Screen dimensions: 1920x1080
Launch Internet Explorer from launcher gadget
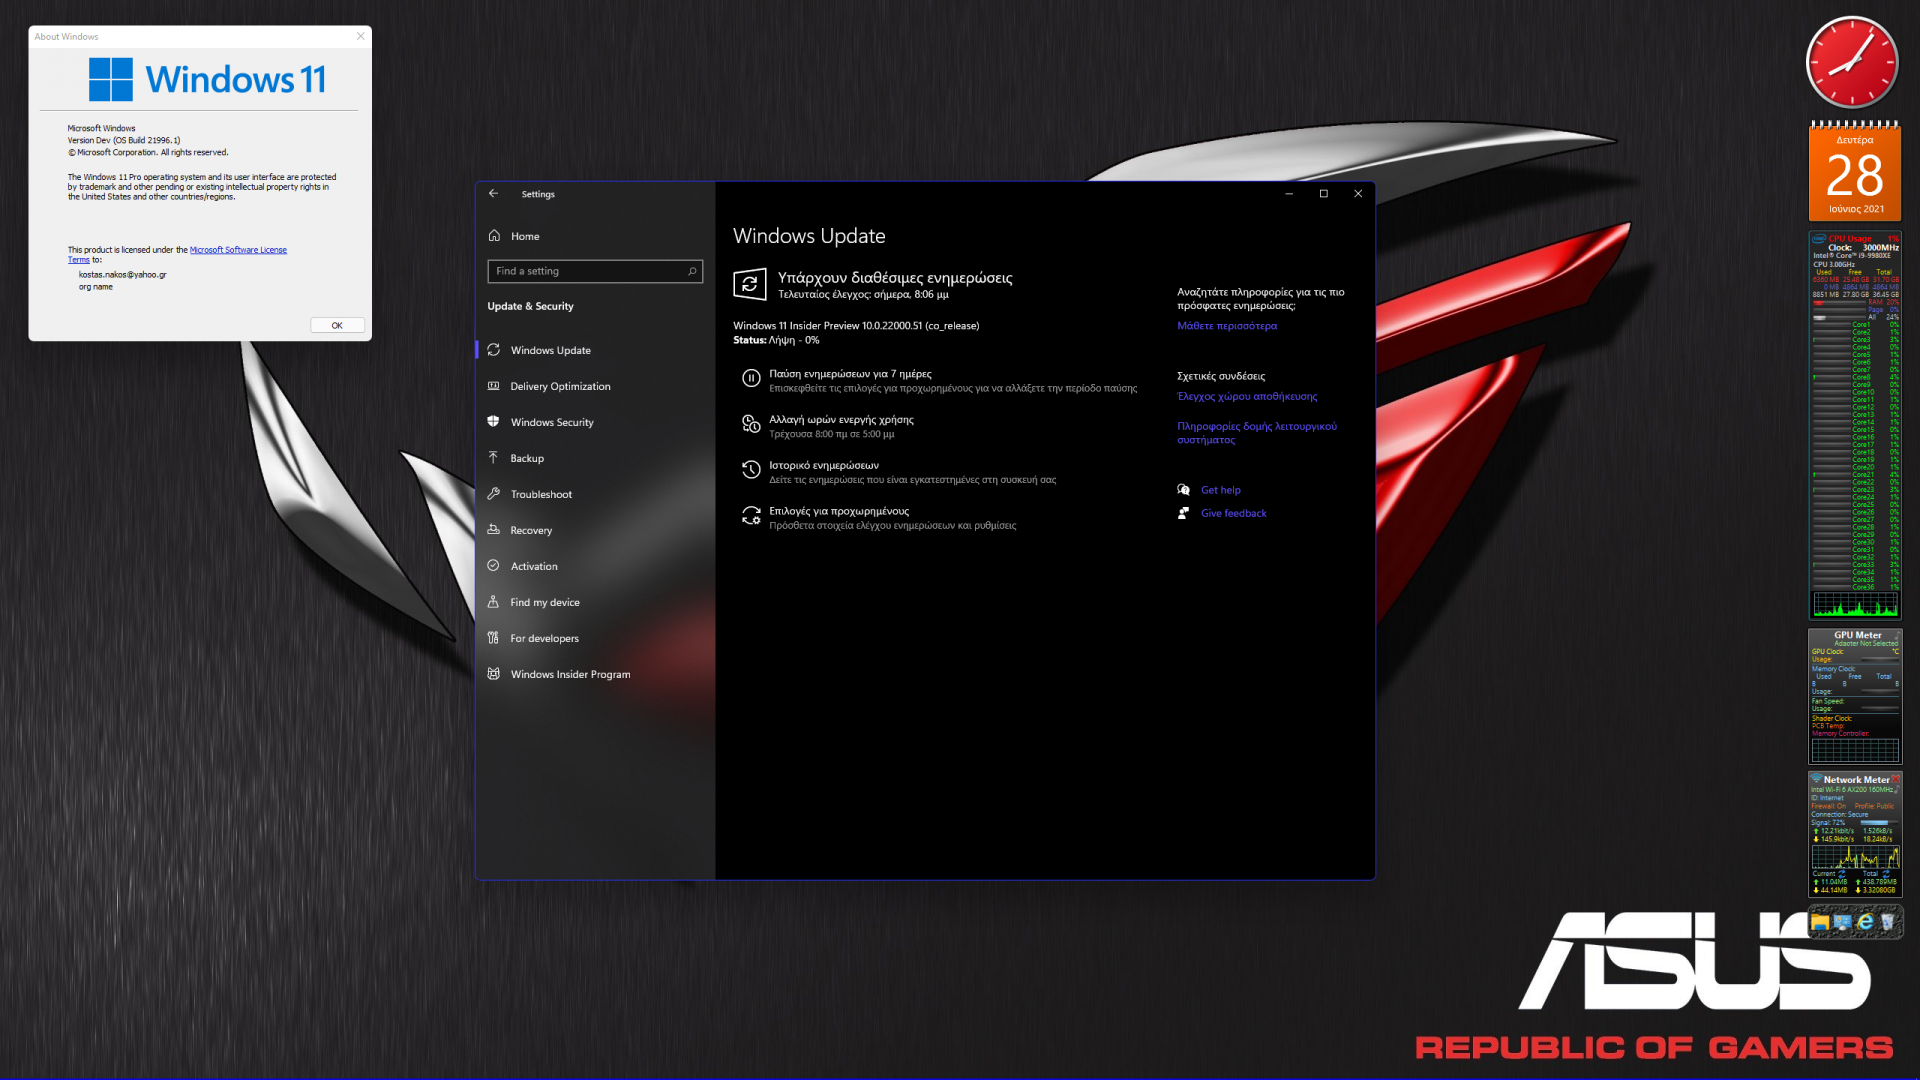click(x=1865, y=922)
